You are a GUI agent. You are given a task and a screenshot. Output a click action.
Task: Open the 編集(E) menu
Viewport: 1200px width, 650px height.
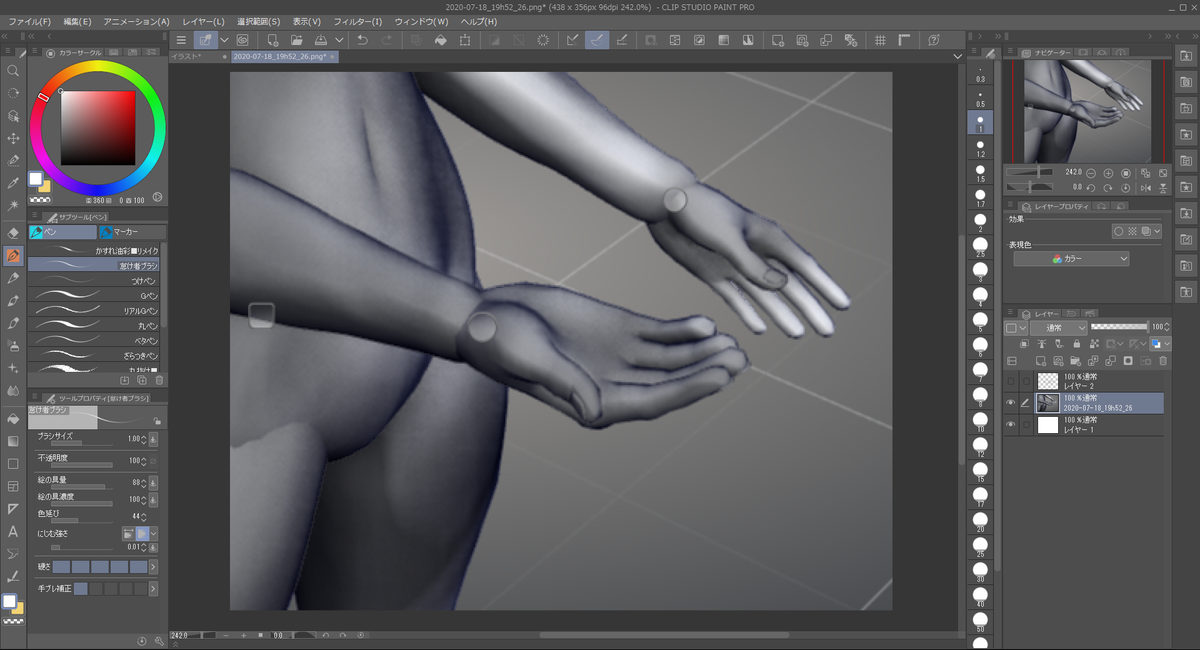pyautogui.click(x=77, y=21)
